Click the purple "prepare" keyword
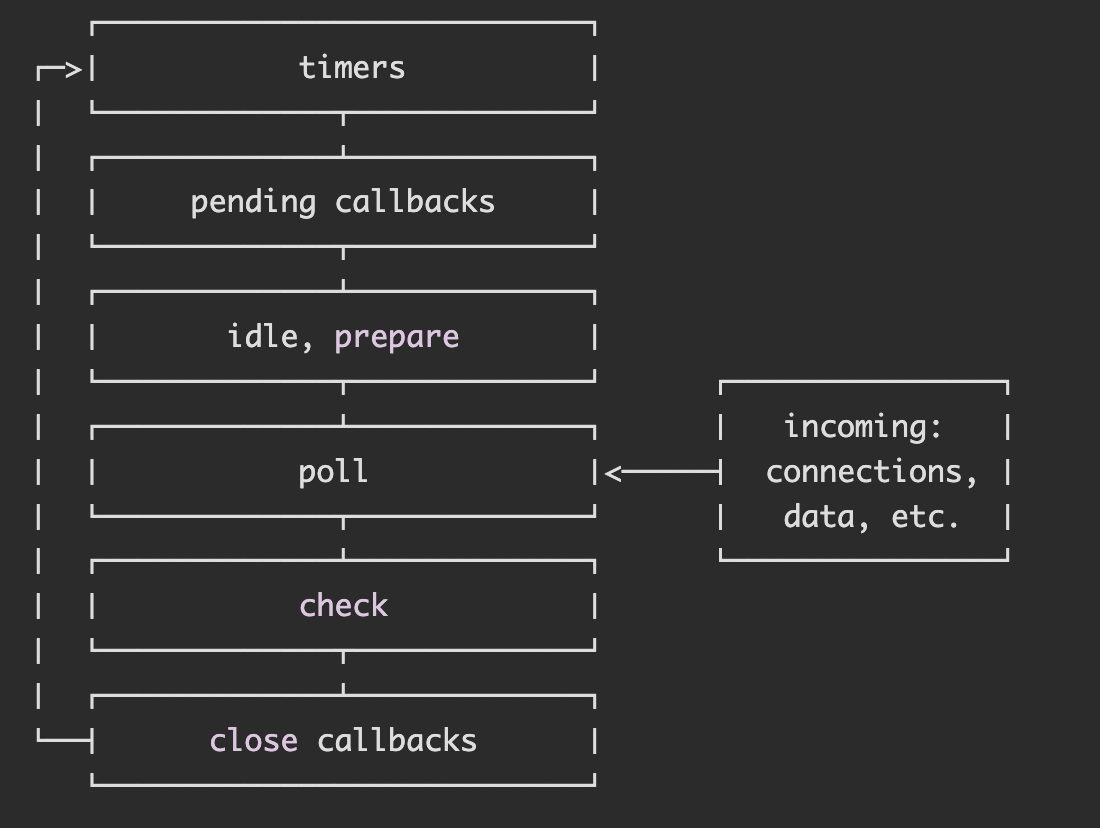 [397, 338]
